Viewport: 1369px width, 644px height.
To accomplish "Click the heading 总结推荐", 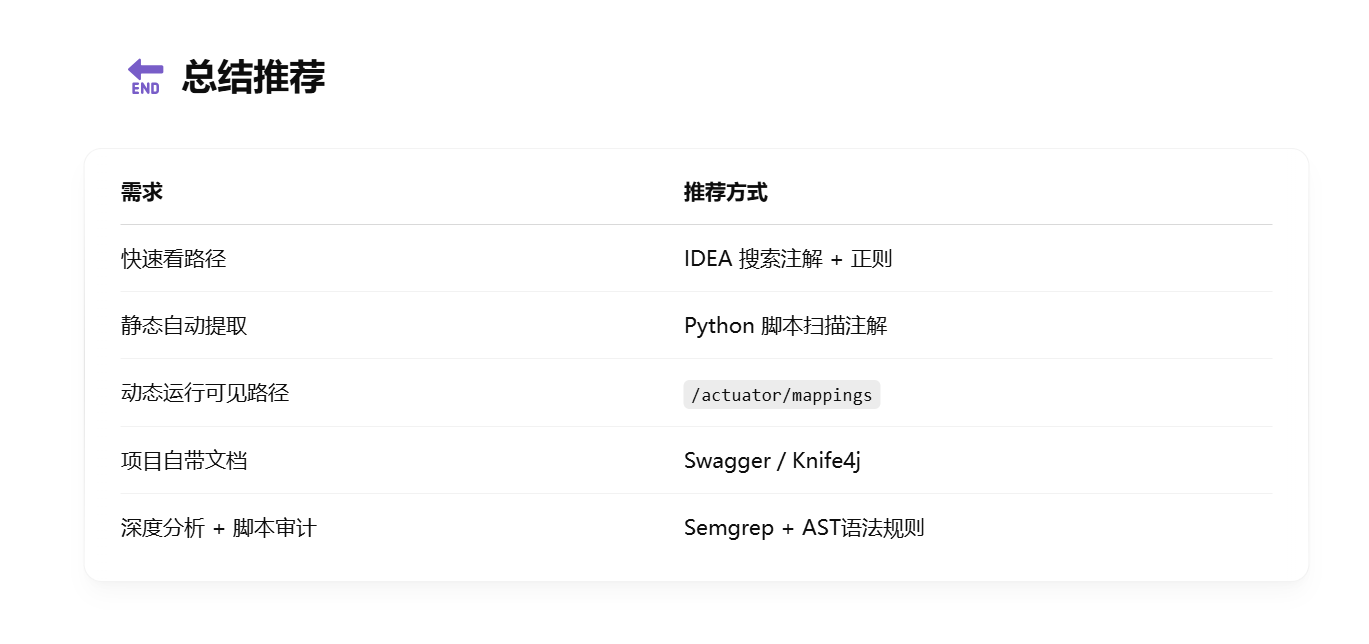I will 253,77.
